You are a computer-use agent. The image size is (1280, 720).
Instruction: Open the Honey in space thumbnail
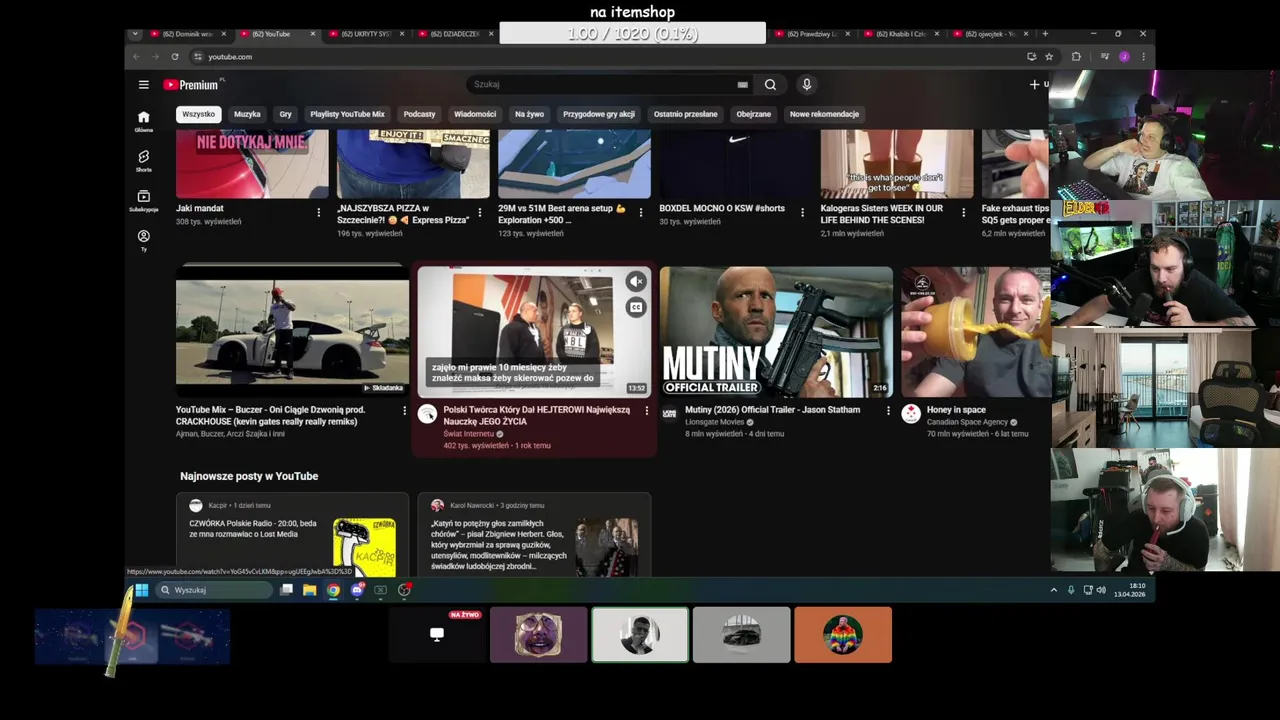click(x=975, y=331)
